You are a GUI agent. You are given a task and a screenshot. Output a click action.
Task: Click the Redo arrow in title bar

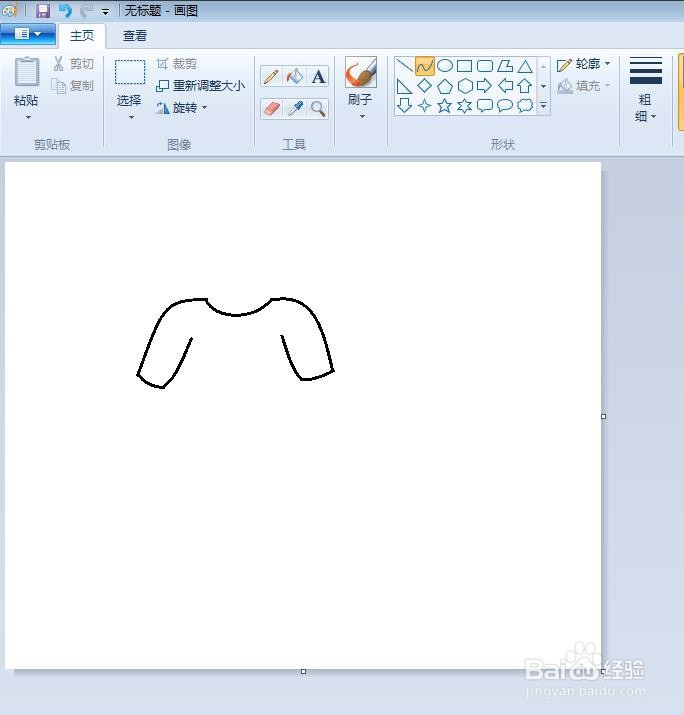pyautogui.click(x=86, y=10)
